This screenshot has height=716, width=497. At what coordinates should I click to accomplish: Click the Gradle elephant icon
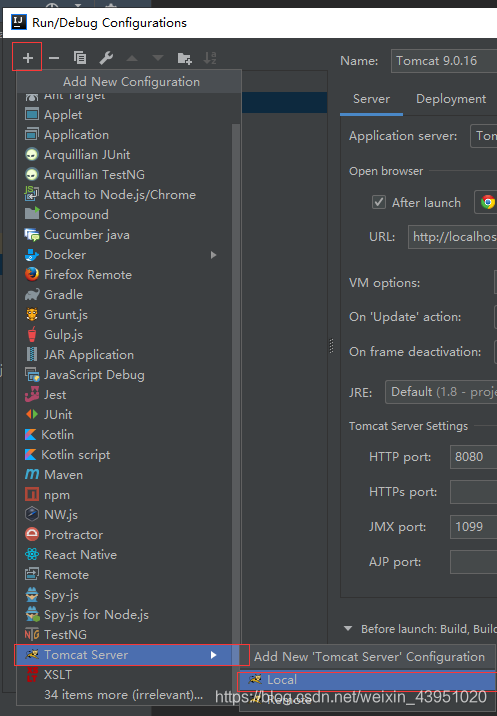pyautogui.click(x=32, y=295)
